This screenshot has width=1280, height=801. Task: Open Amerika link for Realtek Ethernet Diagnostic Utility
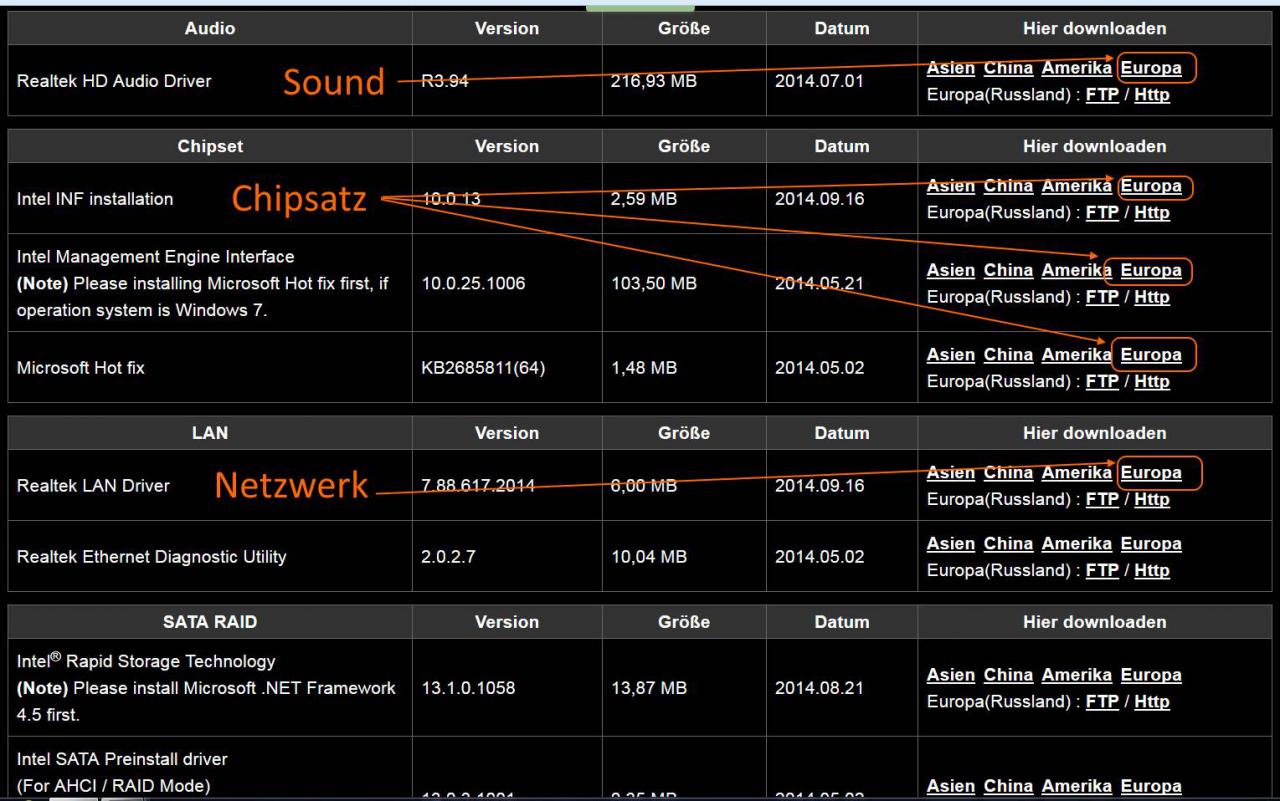pos(1076,544)
